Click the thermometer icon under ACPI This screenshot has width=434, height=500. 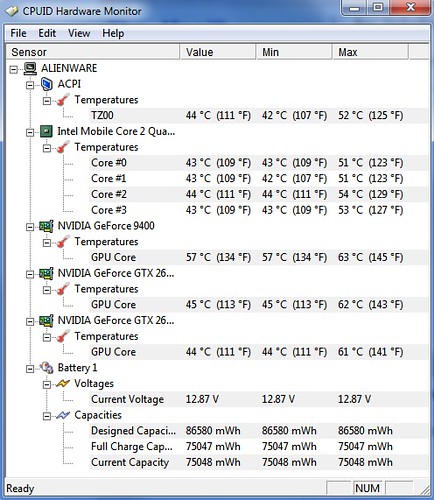pyautogui.click(x=63, y=100)
